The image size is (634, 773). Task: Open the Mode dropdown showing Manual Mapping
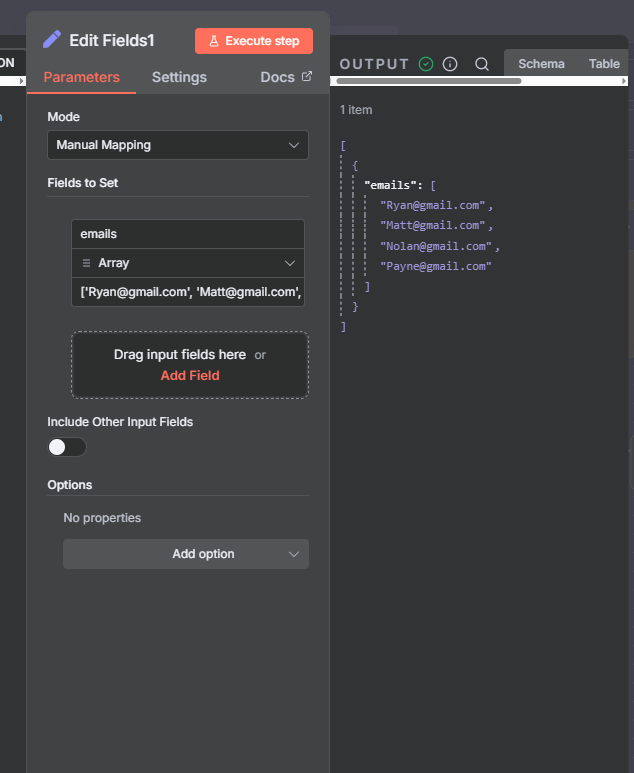(178, 145)
